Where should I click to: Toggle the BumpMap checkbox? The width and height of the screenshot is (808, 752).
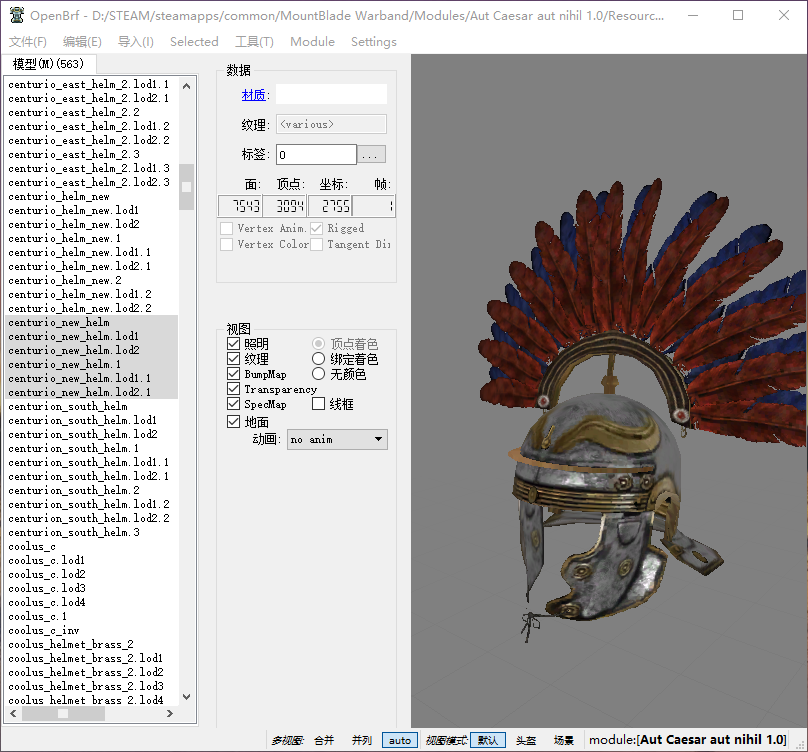tap(233, 374)
